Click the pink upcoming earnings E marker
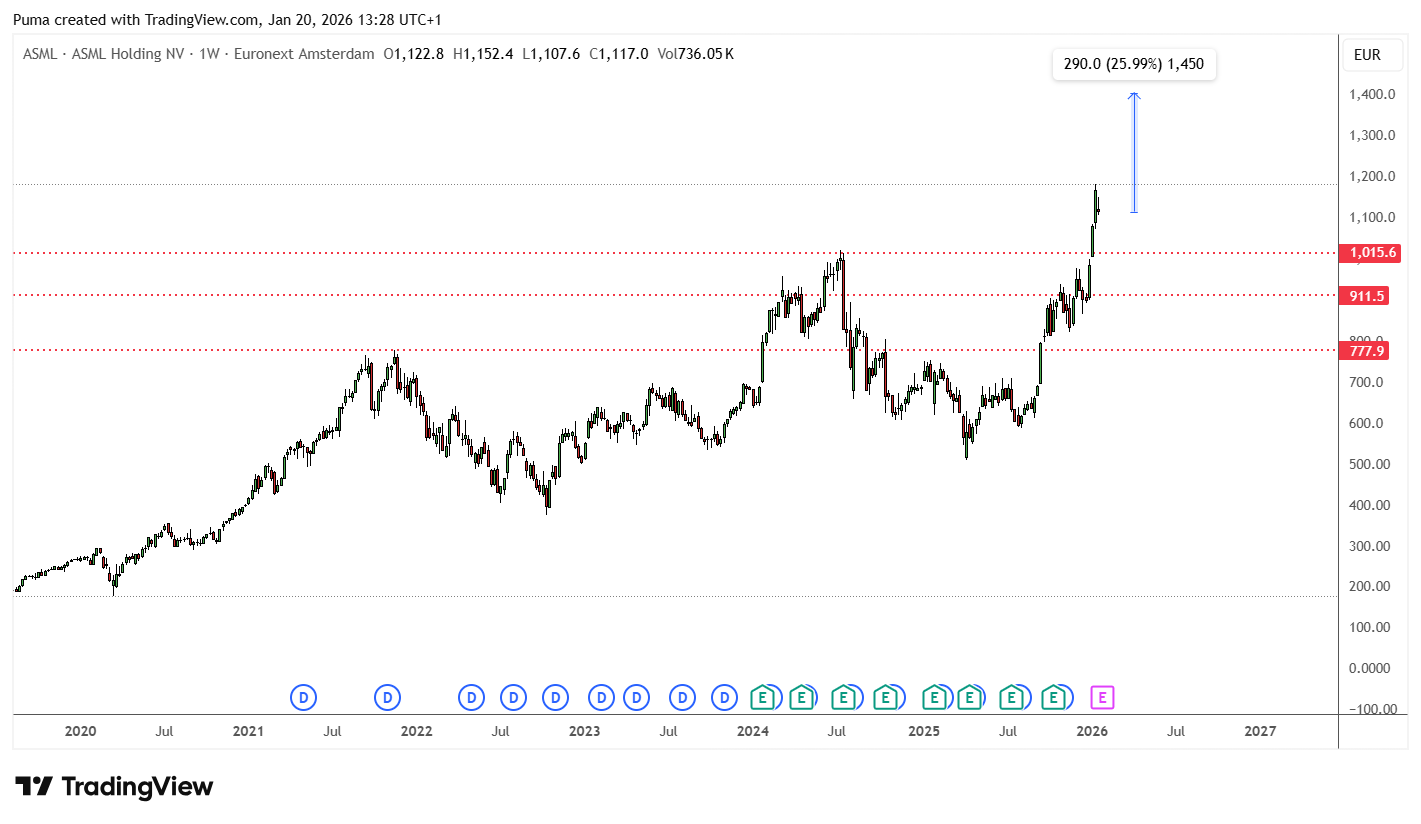 1102,697
